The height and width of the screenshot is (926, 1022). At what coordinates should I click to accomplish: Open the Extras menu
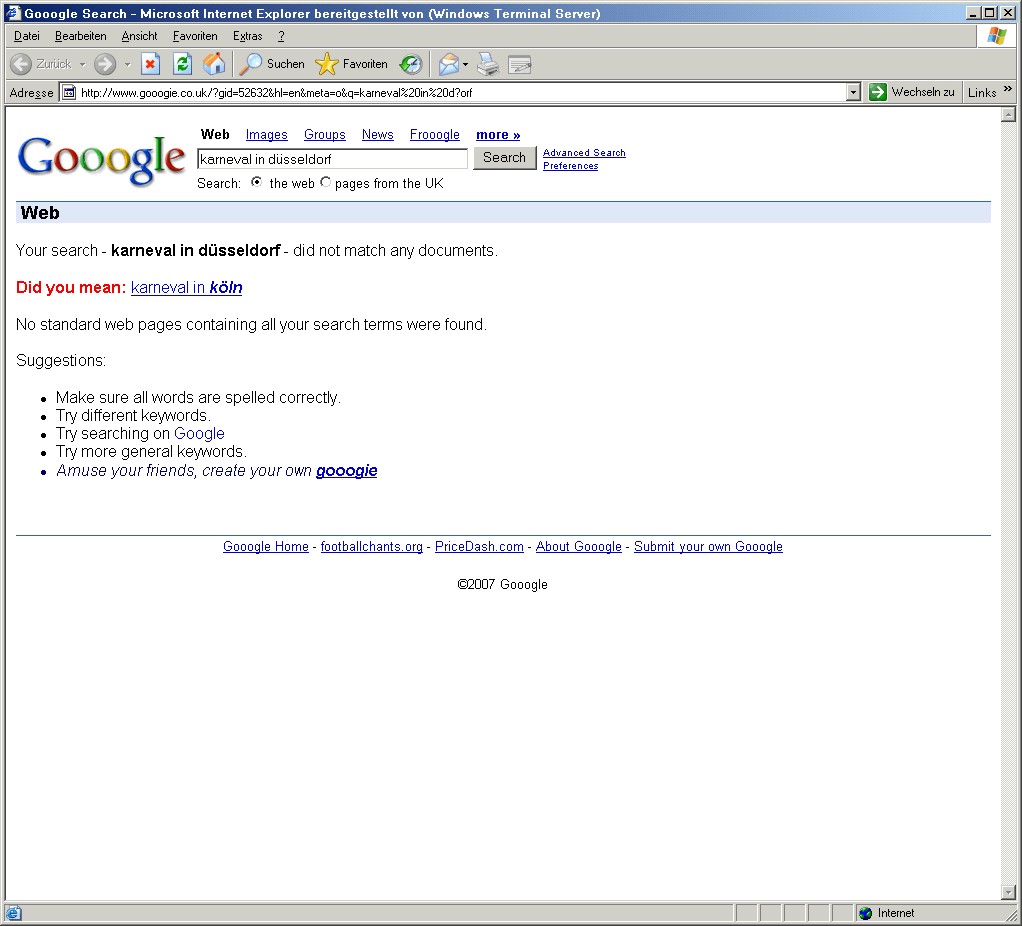tap(247, 36)
